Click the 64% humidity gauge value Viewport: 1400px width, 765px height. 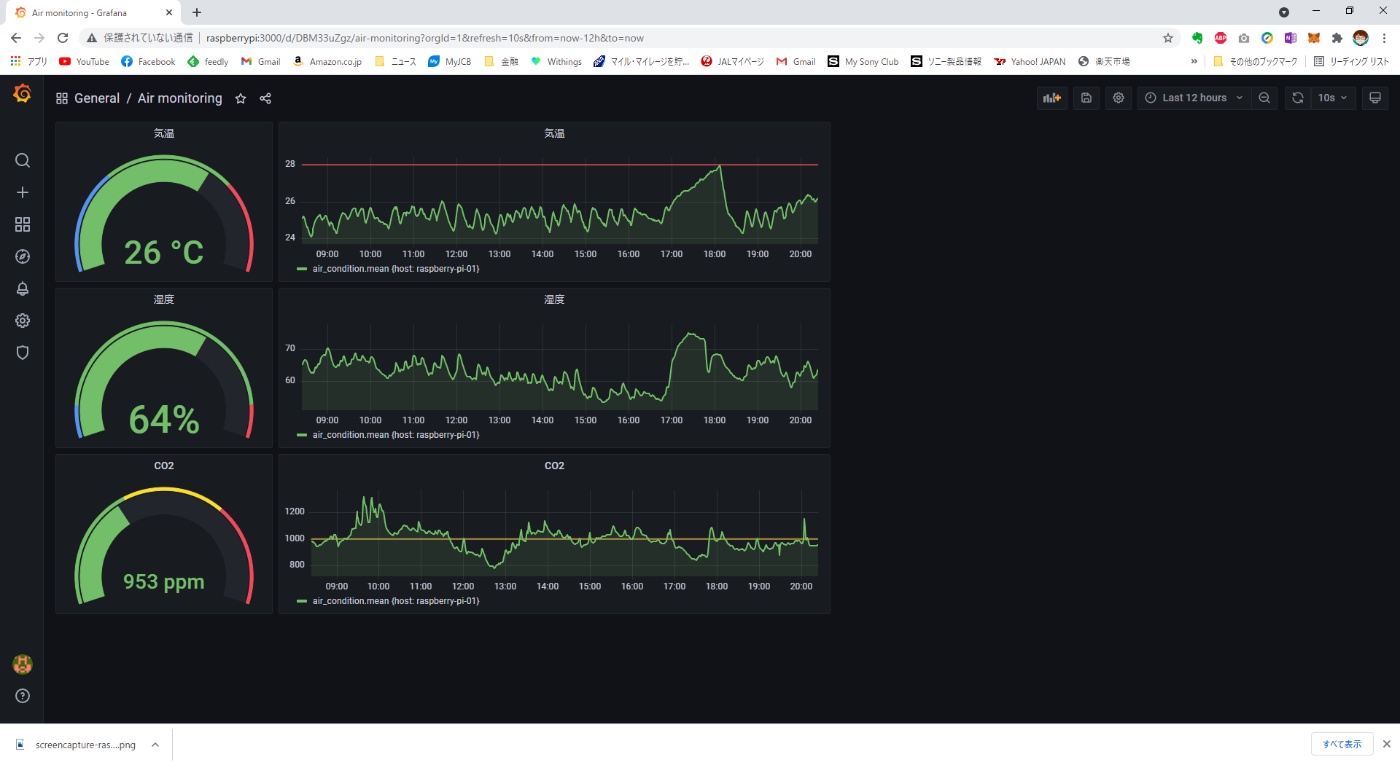click(164, 419)
